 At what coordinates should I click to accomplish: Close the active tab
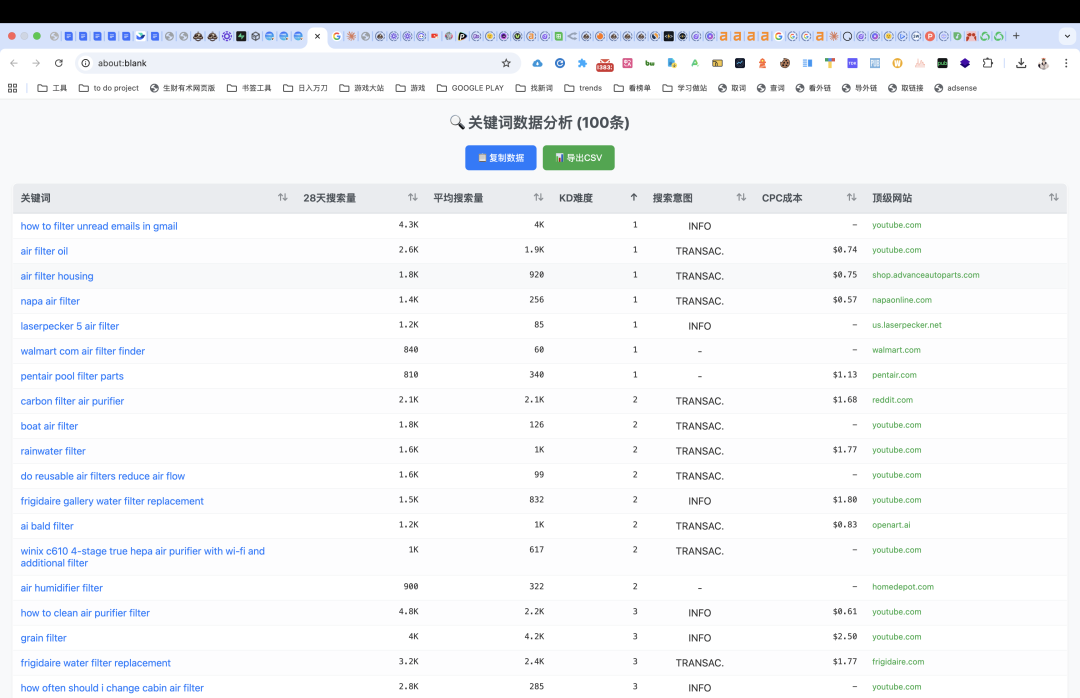click(318, 36)
